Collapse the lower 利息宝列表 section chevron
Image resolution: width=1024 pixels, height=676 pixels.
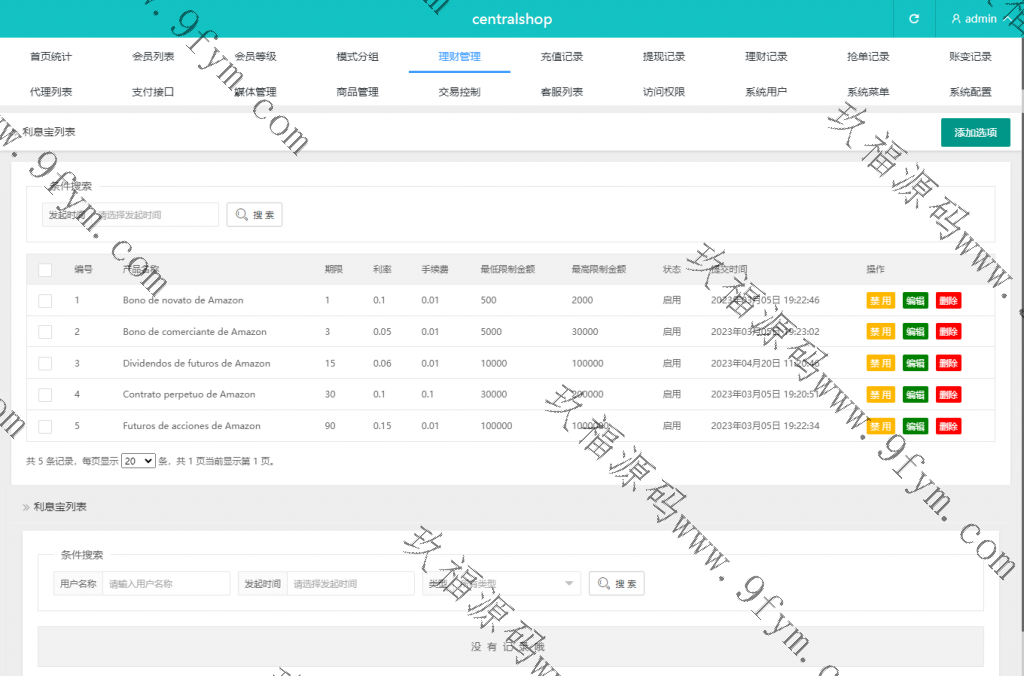26,508
